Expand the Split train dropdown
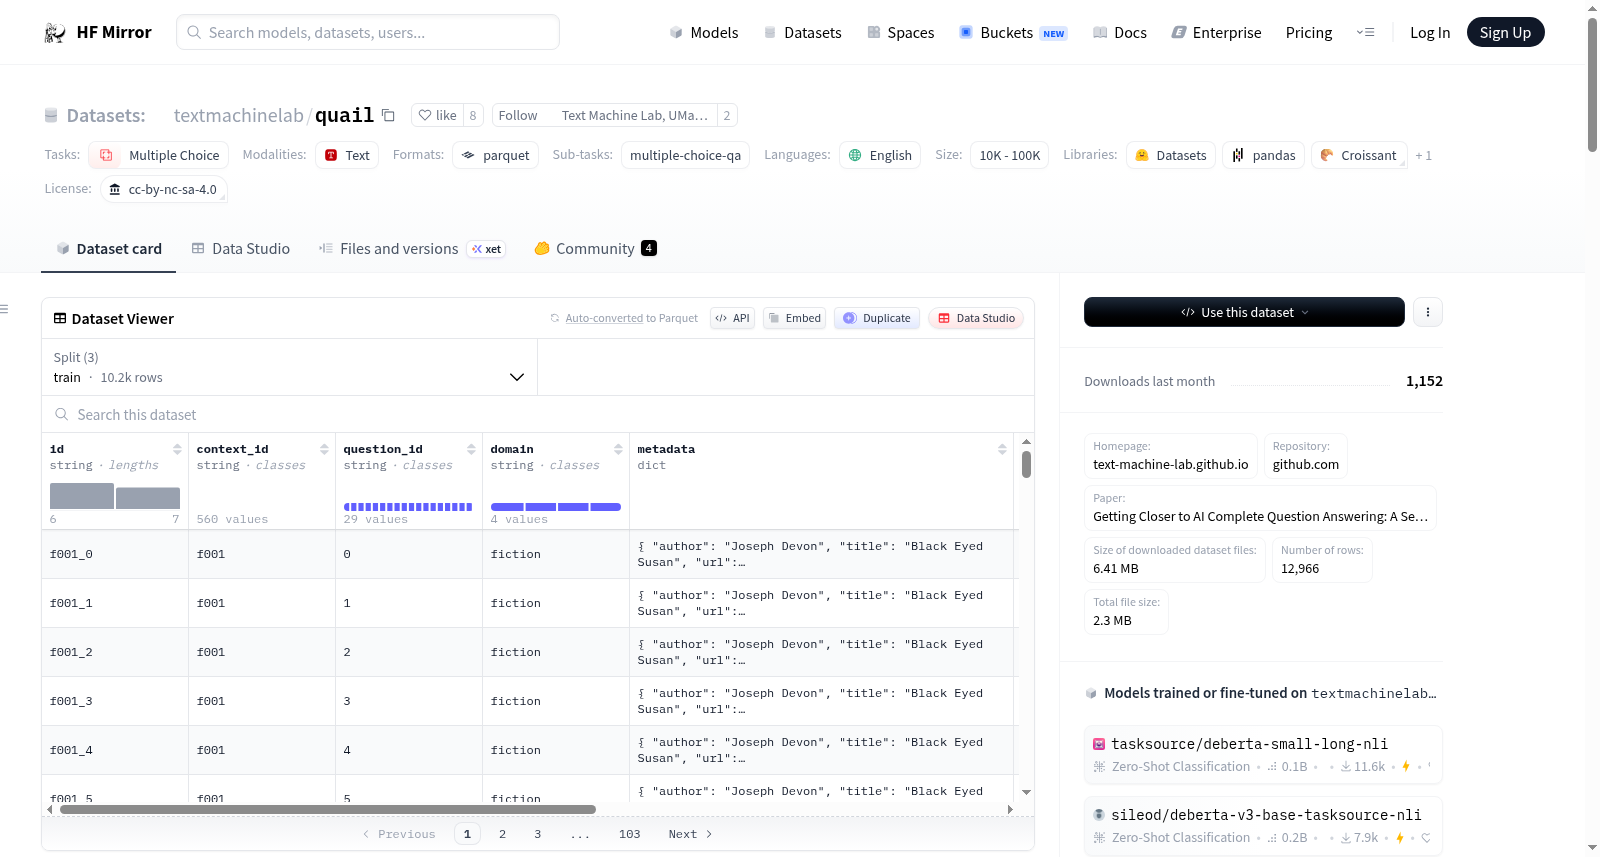This screenshot has height=857, width=1600. click(x=289, y=367)
